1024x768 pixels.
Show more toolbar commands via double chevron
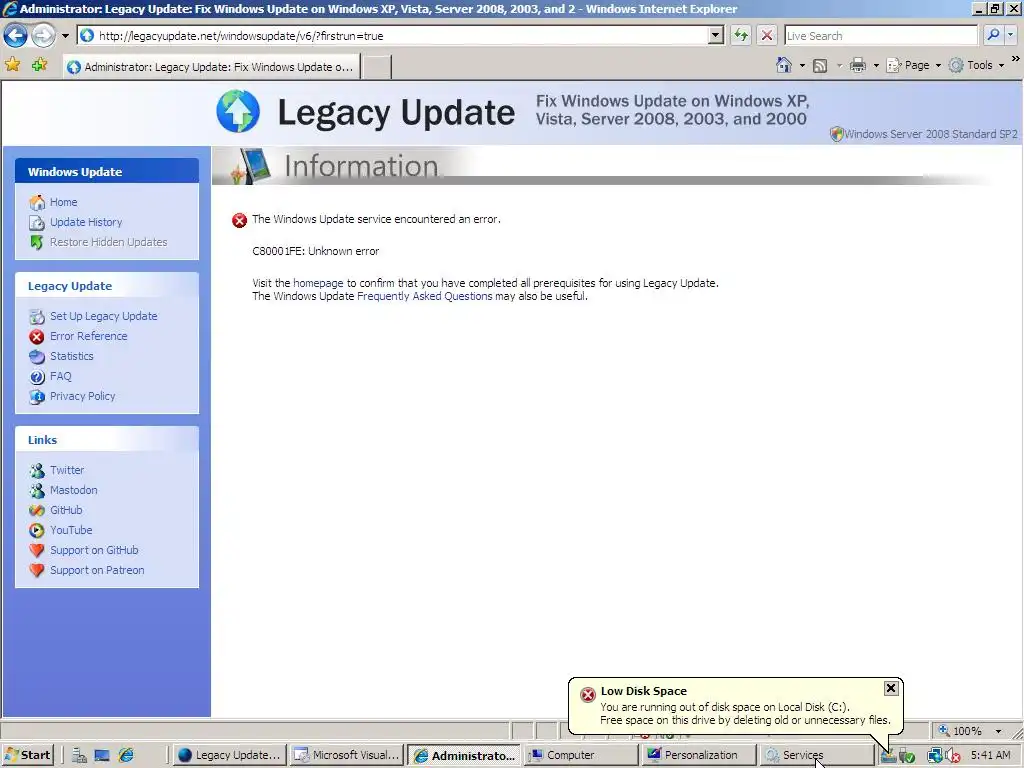pos(1016,59)
